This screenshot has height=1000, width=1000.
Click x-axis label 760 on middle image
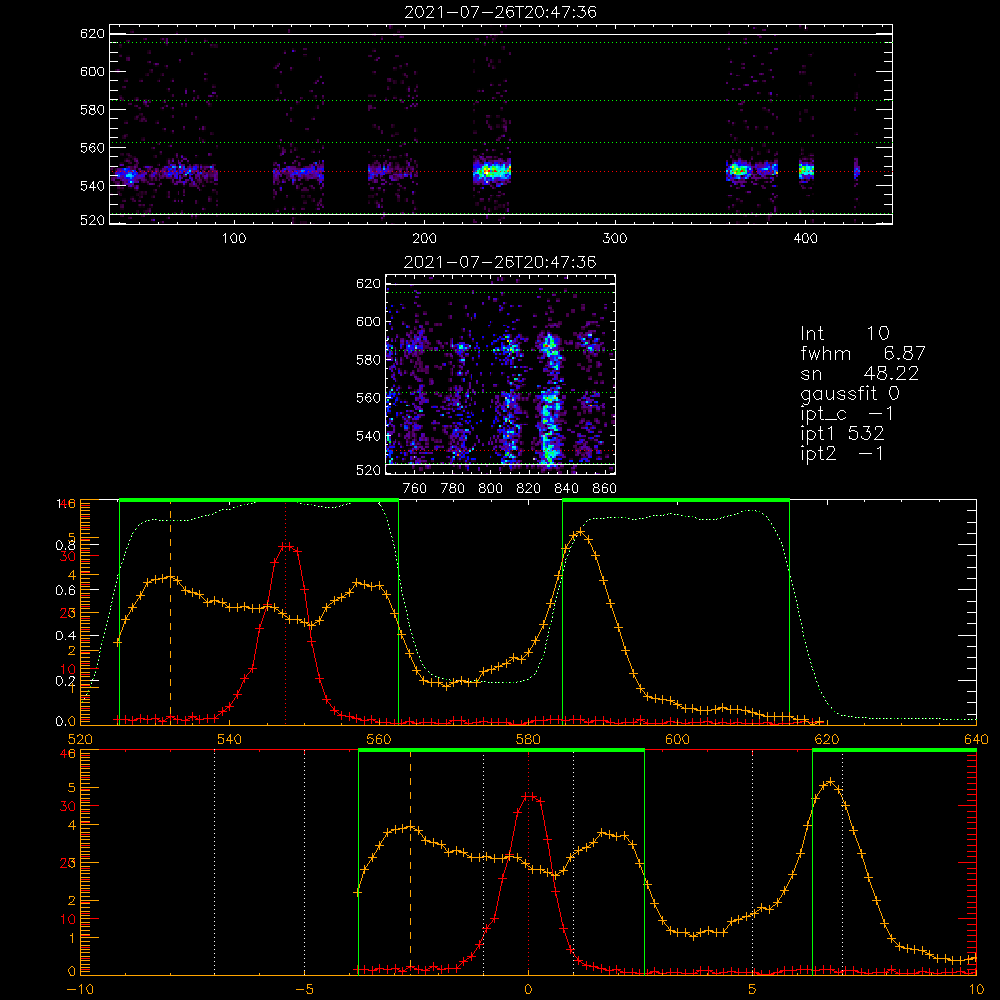tap(415, 489)
